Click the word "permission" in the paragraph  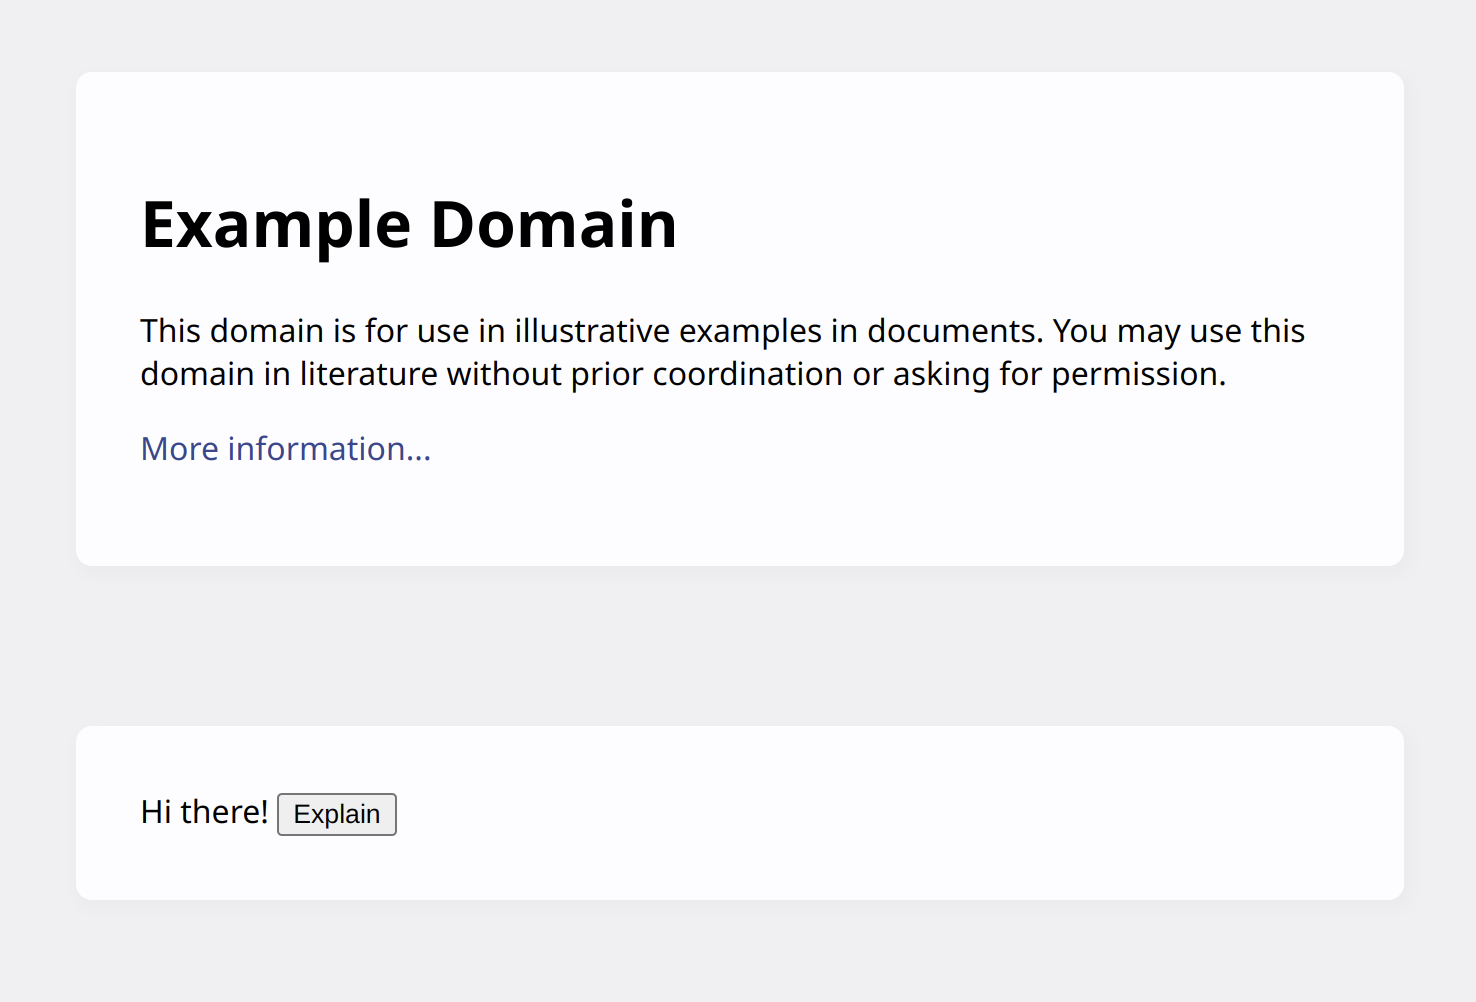pos(1135,374)
